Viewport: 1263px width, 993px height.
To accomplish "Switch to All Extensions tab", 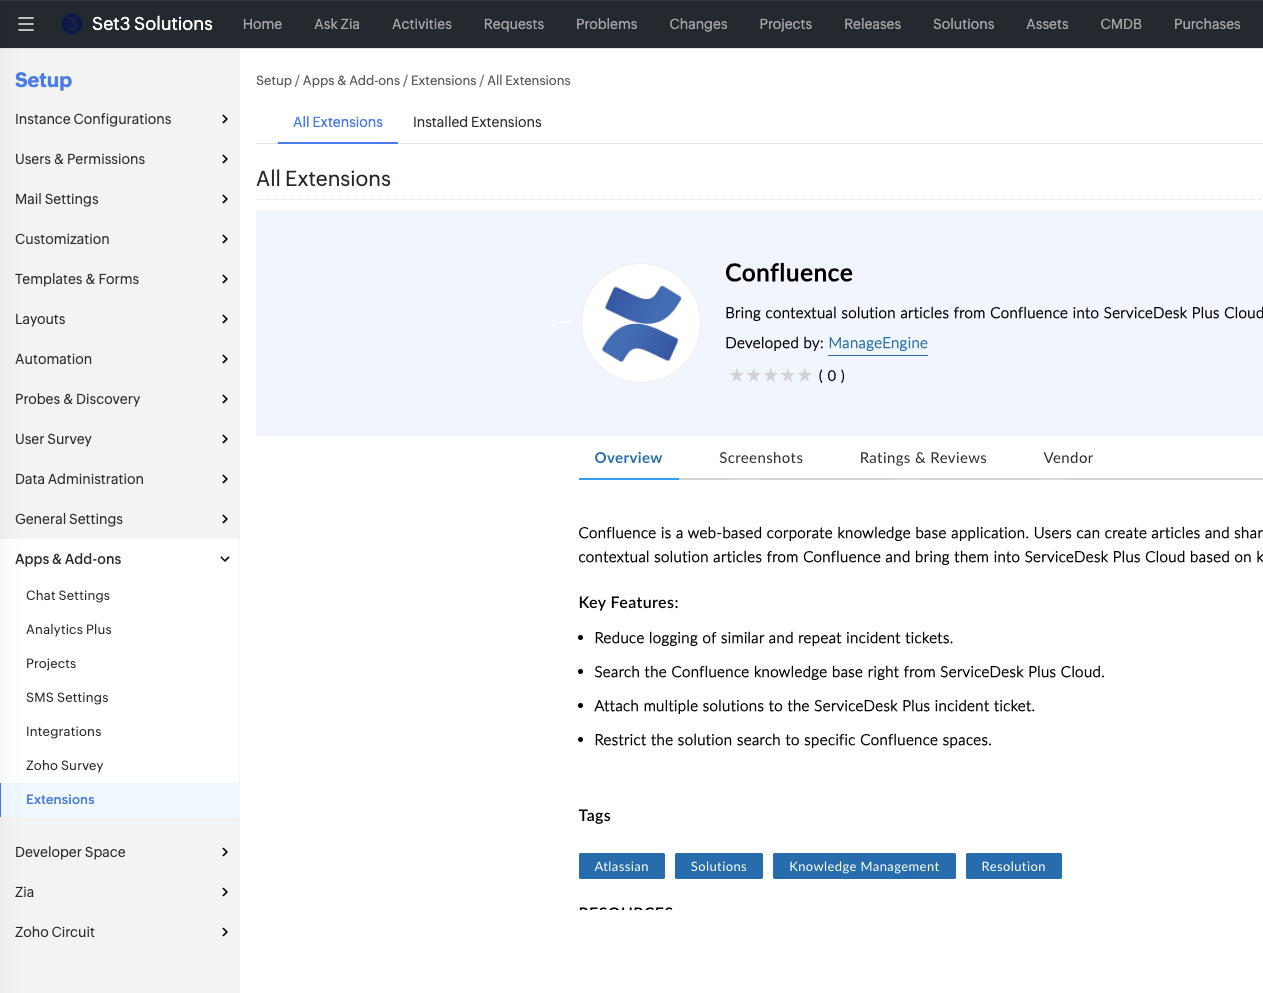I will 338,122.
